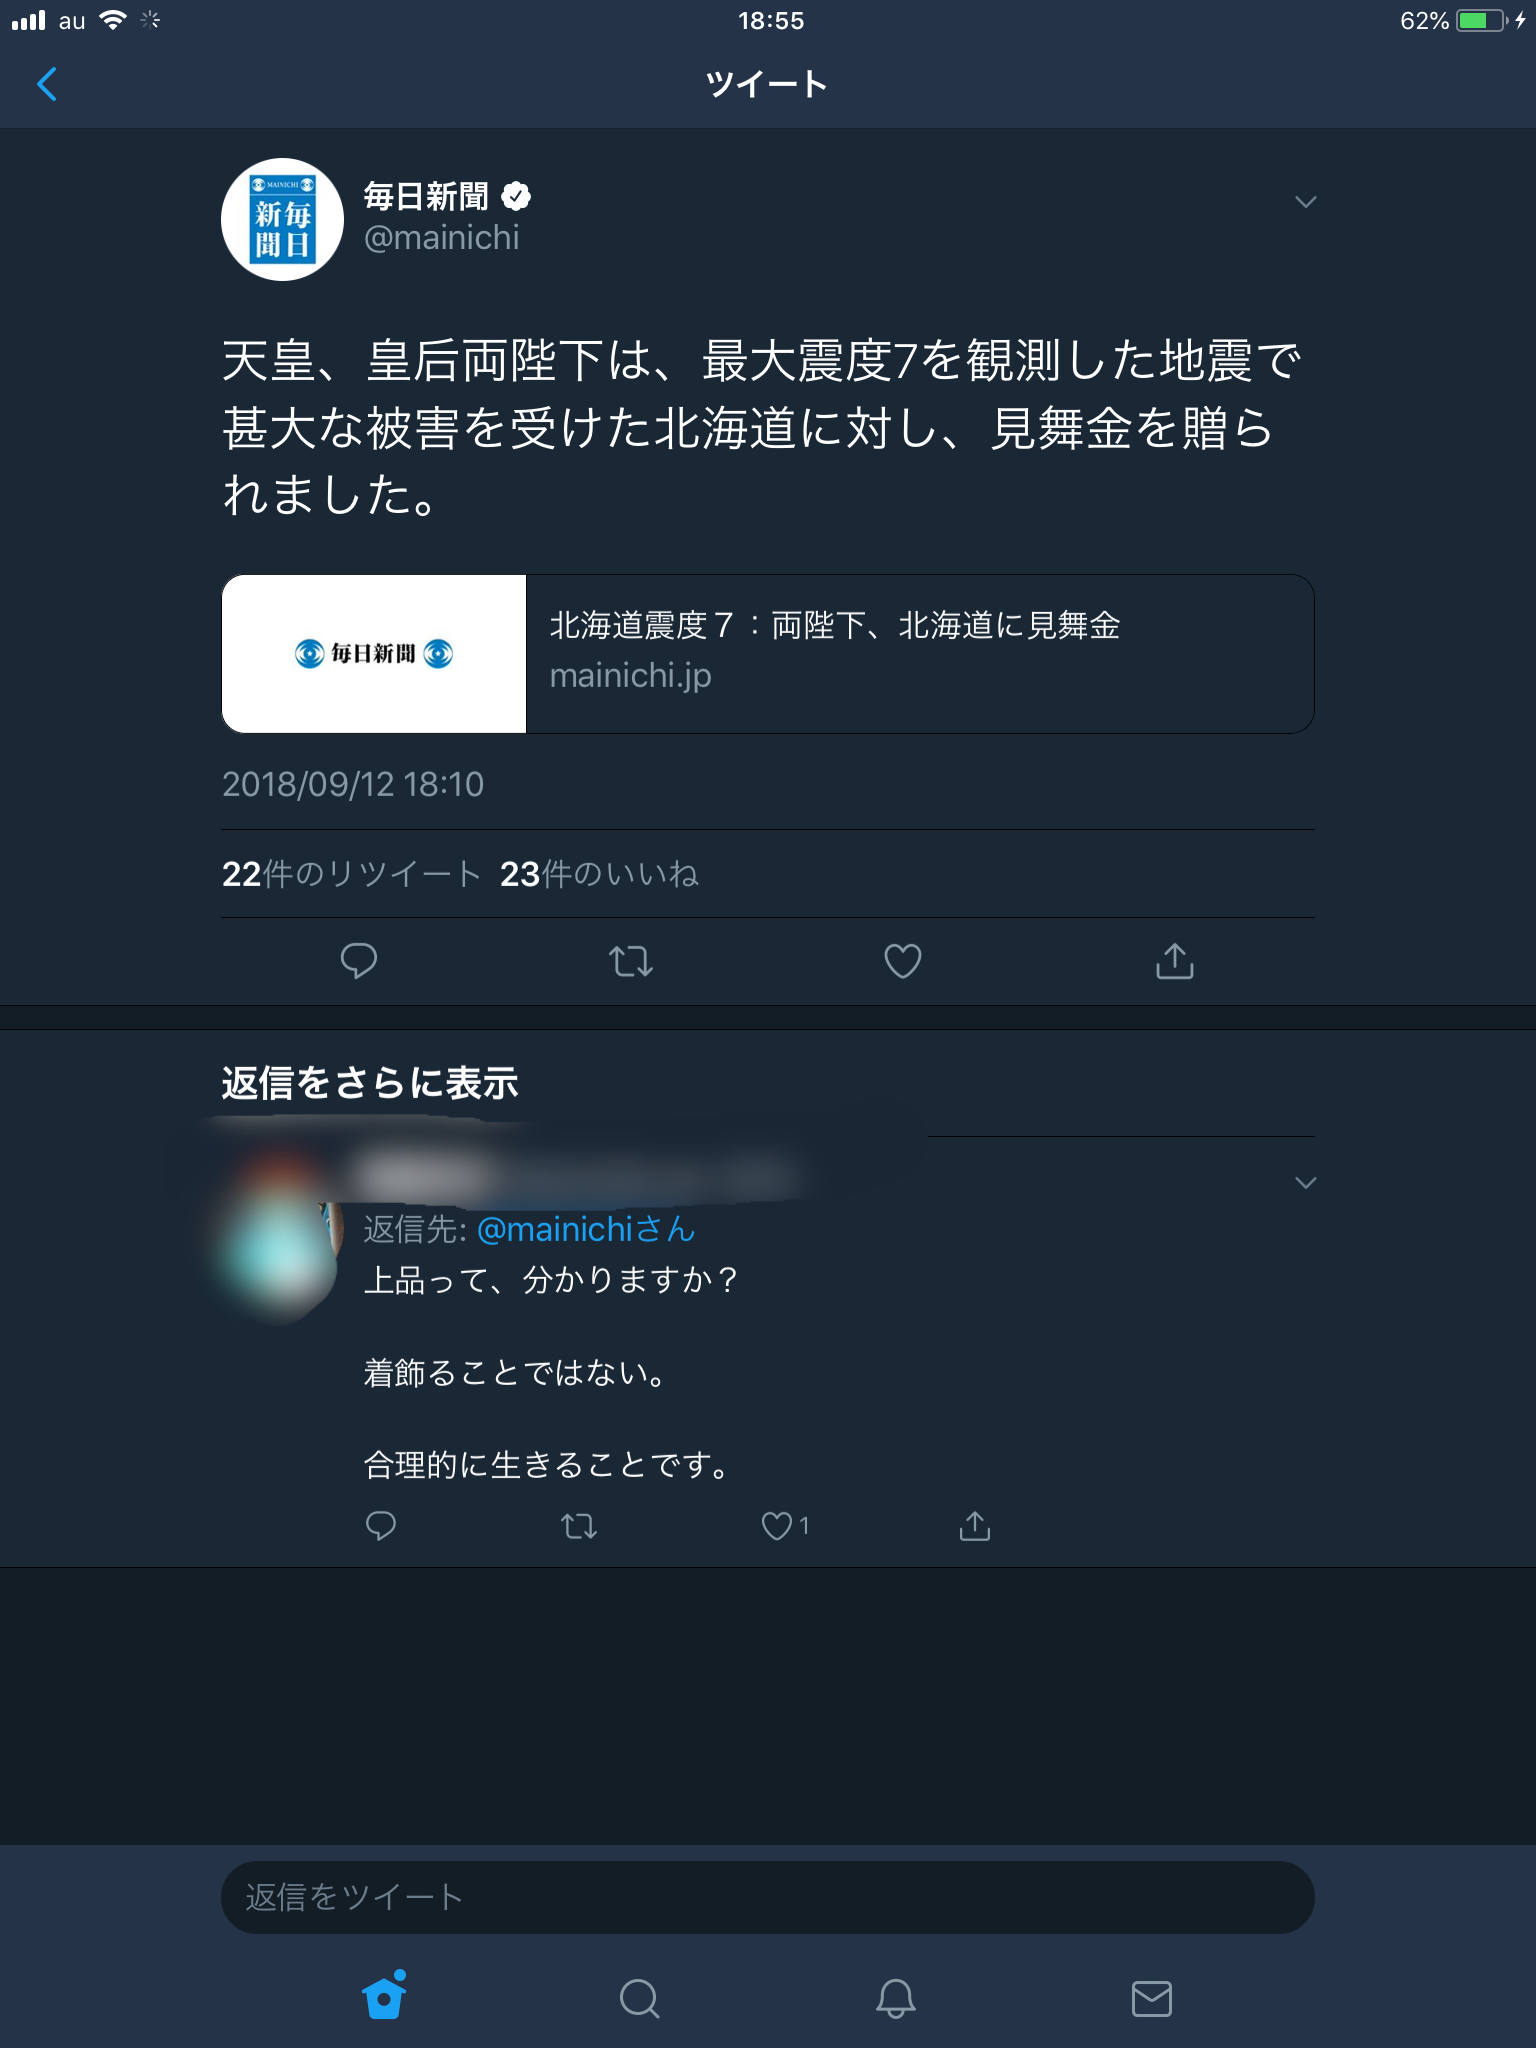This screenshot has height=2048, width=1536.
Task: Tap the back arrow in the header
Action: point(47,84)
